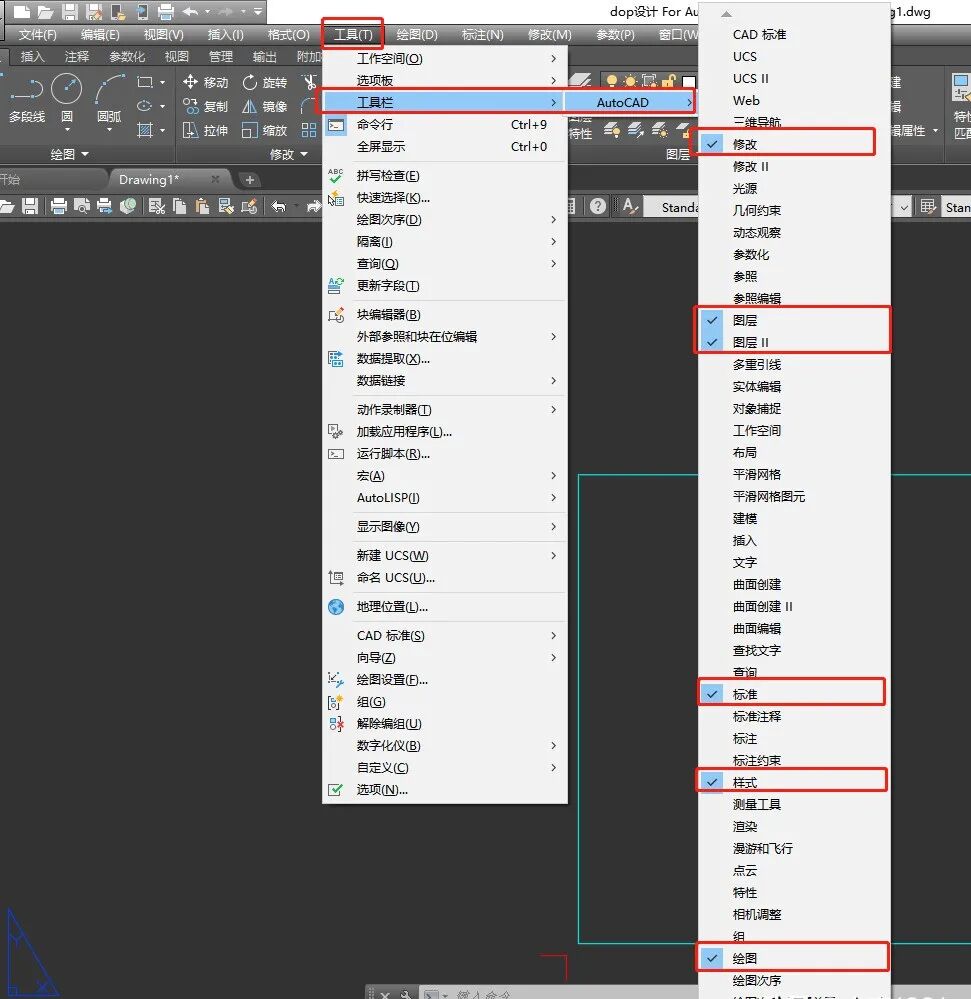This screenshot has height=999, width=971.
Task: Expand the 工作空间(O) submenu
Action: tap(445, 59)
